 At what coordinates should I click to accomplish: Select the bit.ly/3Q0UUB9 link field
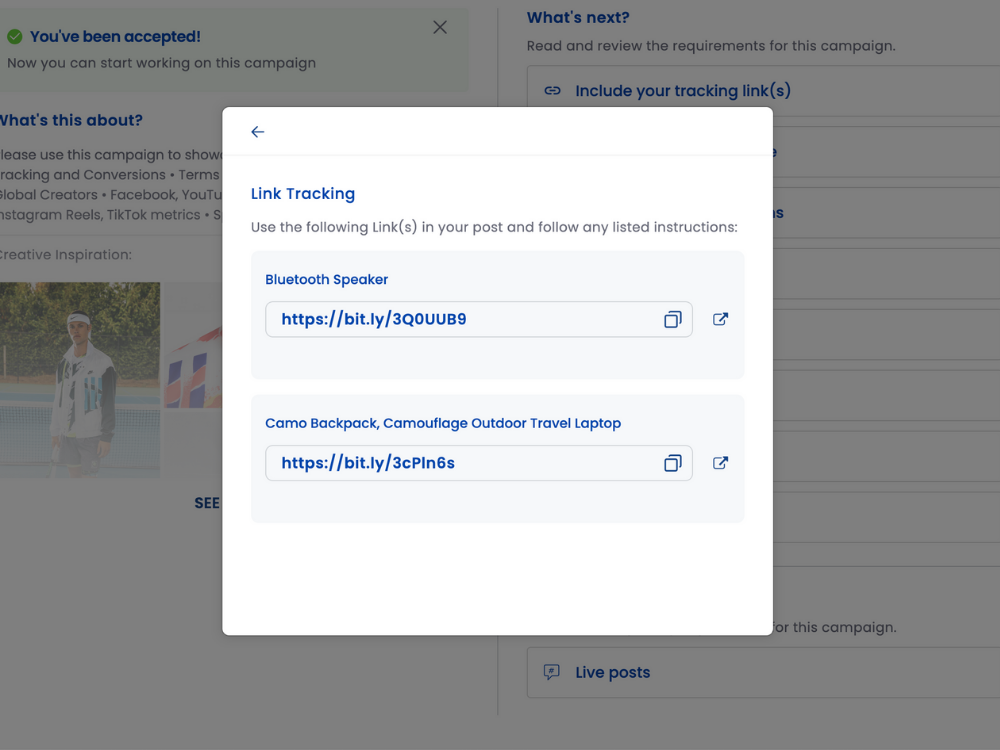(460, 320)
